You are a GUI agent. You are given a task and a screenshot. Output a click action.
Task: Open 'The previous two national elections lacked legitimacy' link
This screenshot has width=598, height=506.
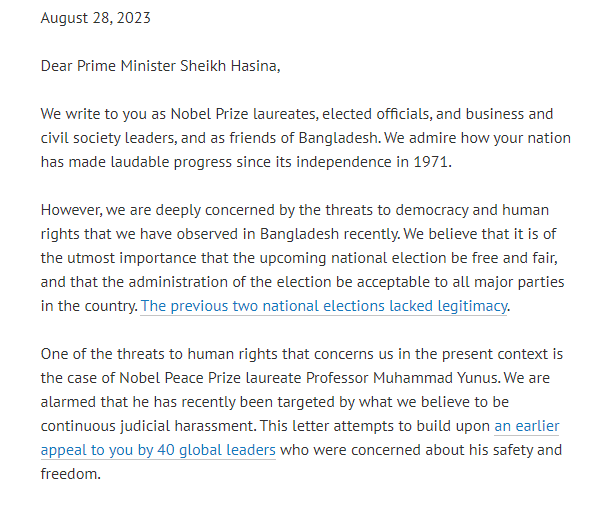(x=324, y=306)
